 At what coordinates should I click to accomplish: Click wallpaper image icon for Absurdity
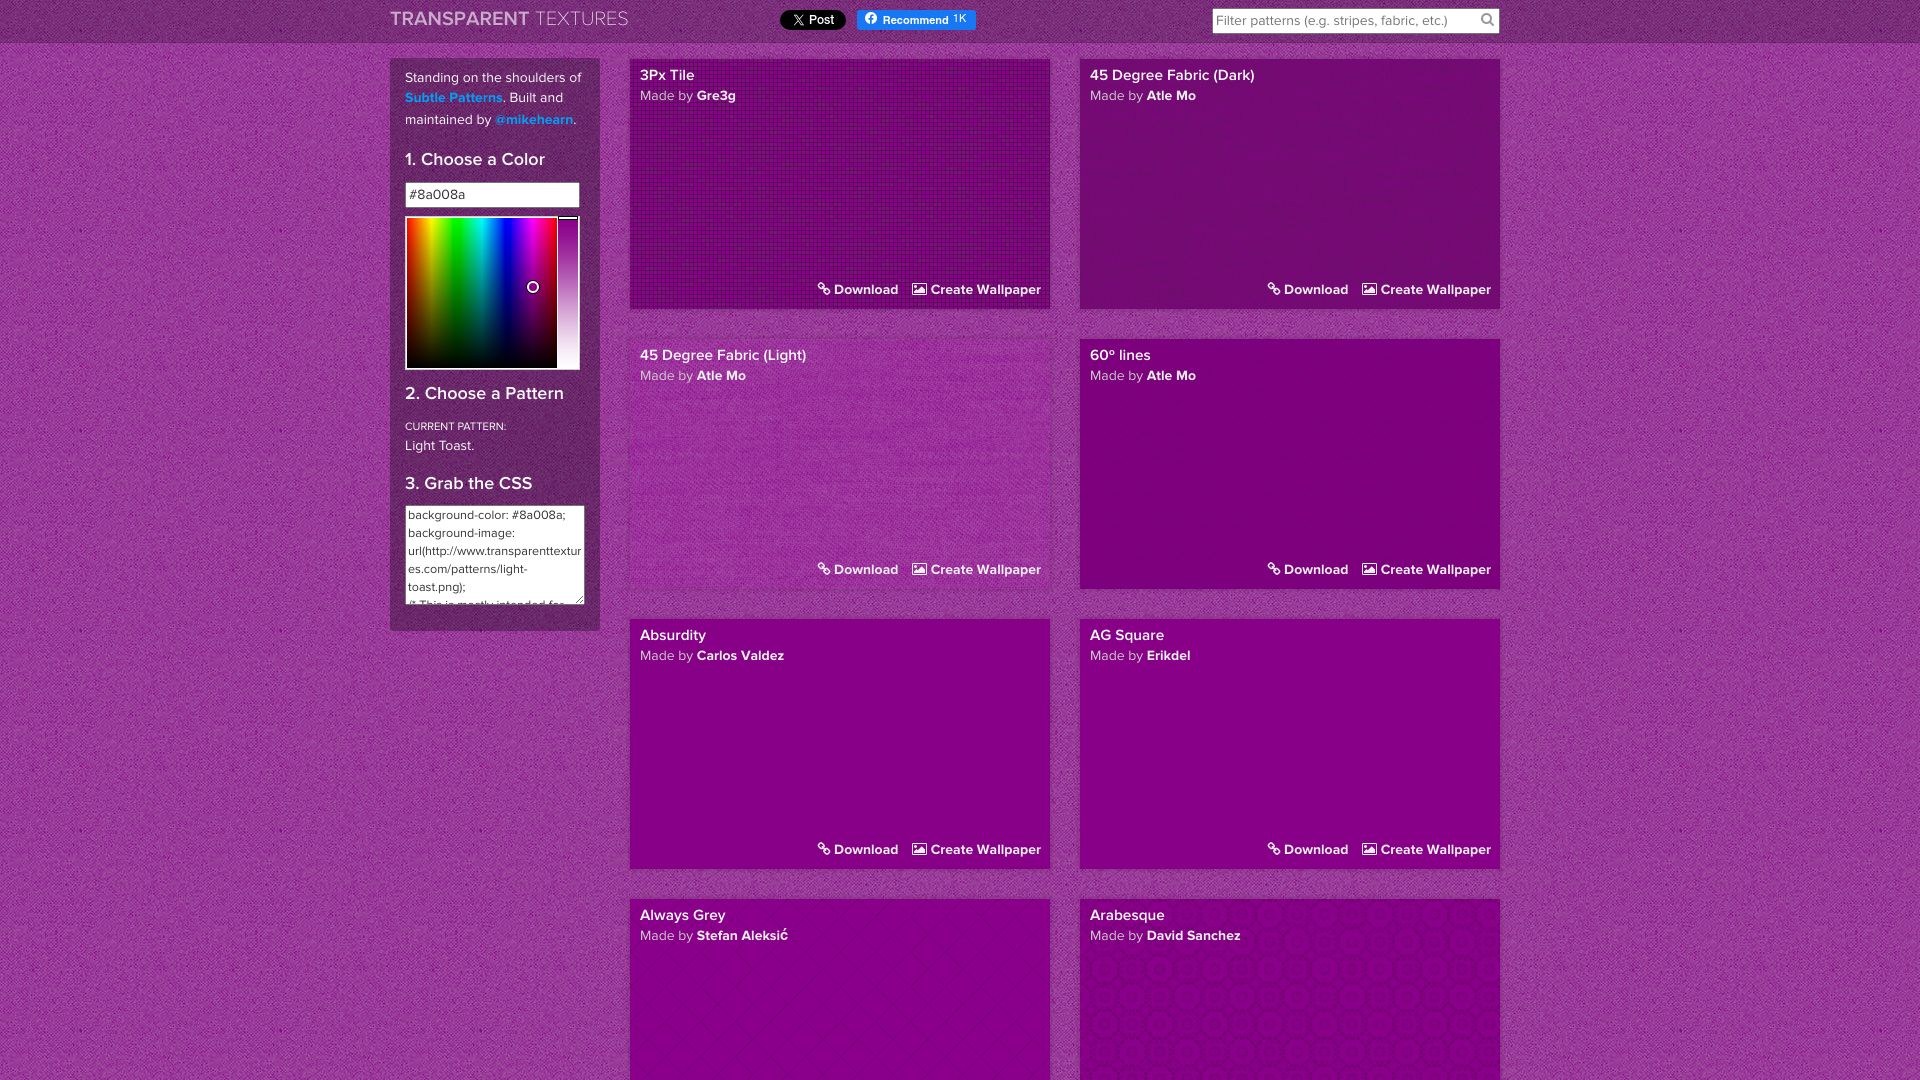919,849
